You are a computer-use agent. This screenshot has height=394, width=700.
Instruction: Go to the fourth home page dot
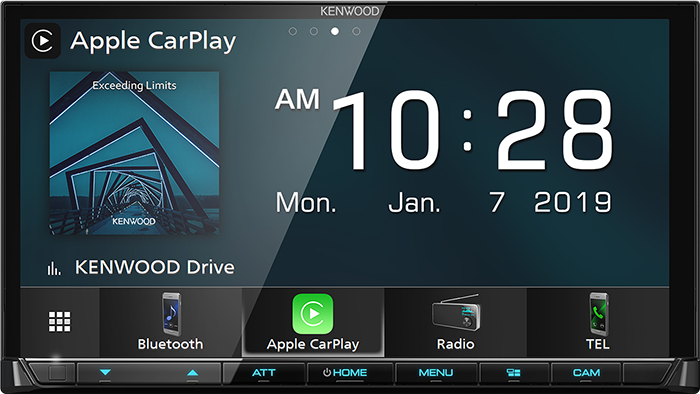(356, 31)
